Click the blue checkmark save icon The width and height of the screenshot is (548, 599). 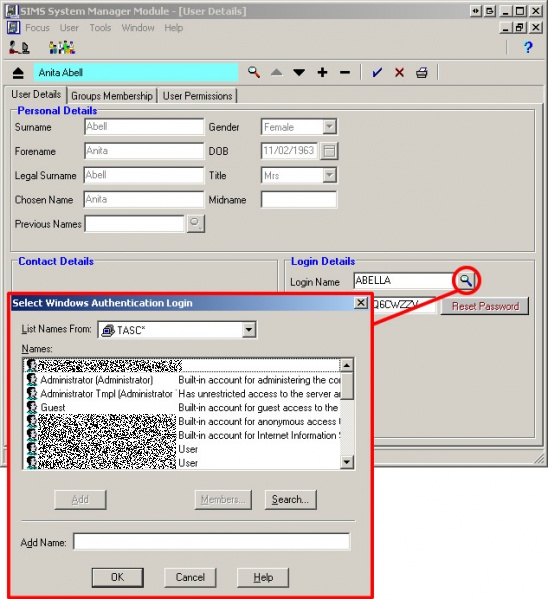pos(377,72)
